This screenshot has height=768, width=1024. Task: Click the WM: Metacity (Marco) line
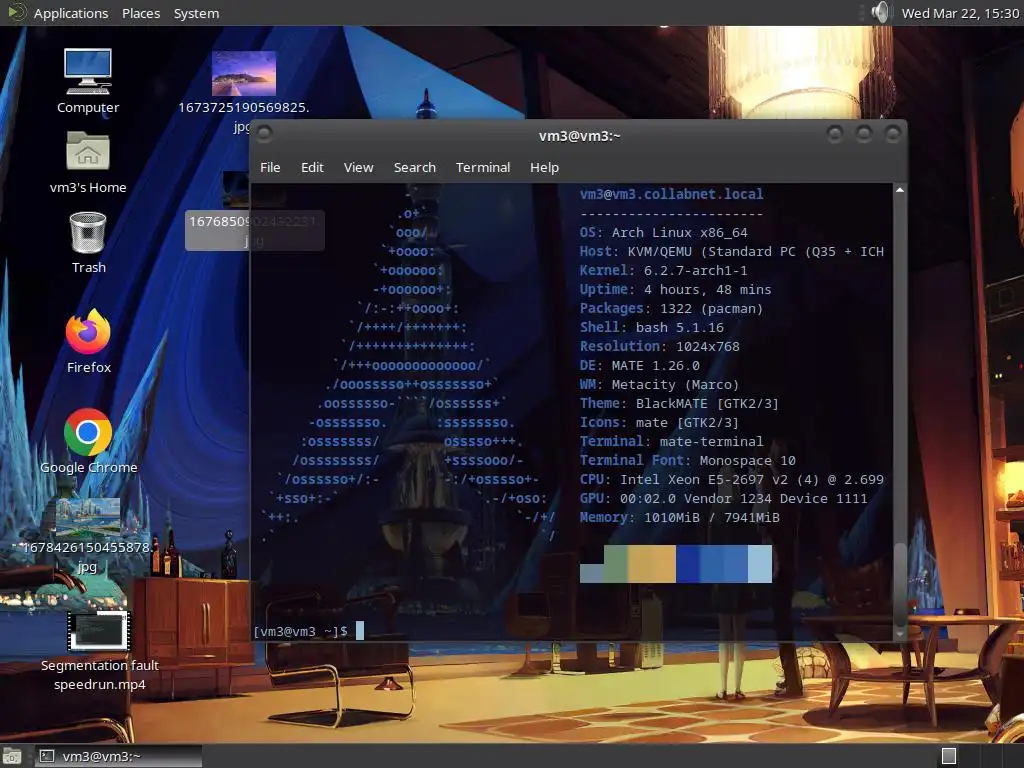pyautogui.click(x=660, y=385)
